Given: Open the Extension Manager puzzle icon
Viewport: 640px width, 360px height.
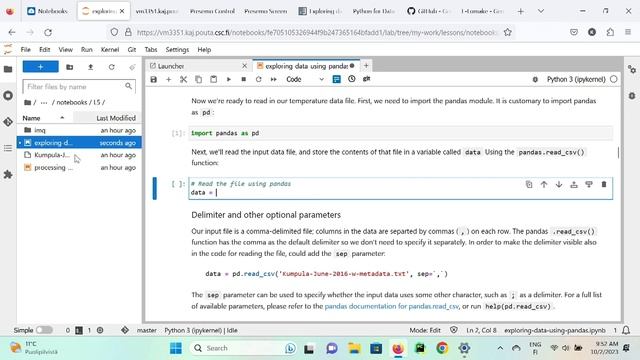Looking at the screenshot, I should pyautogui.click(x=8, y=174).
